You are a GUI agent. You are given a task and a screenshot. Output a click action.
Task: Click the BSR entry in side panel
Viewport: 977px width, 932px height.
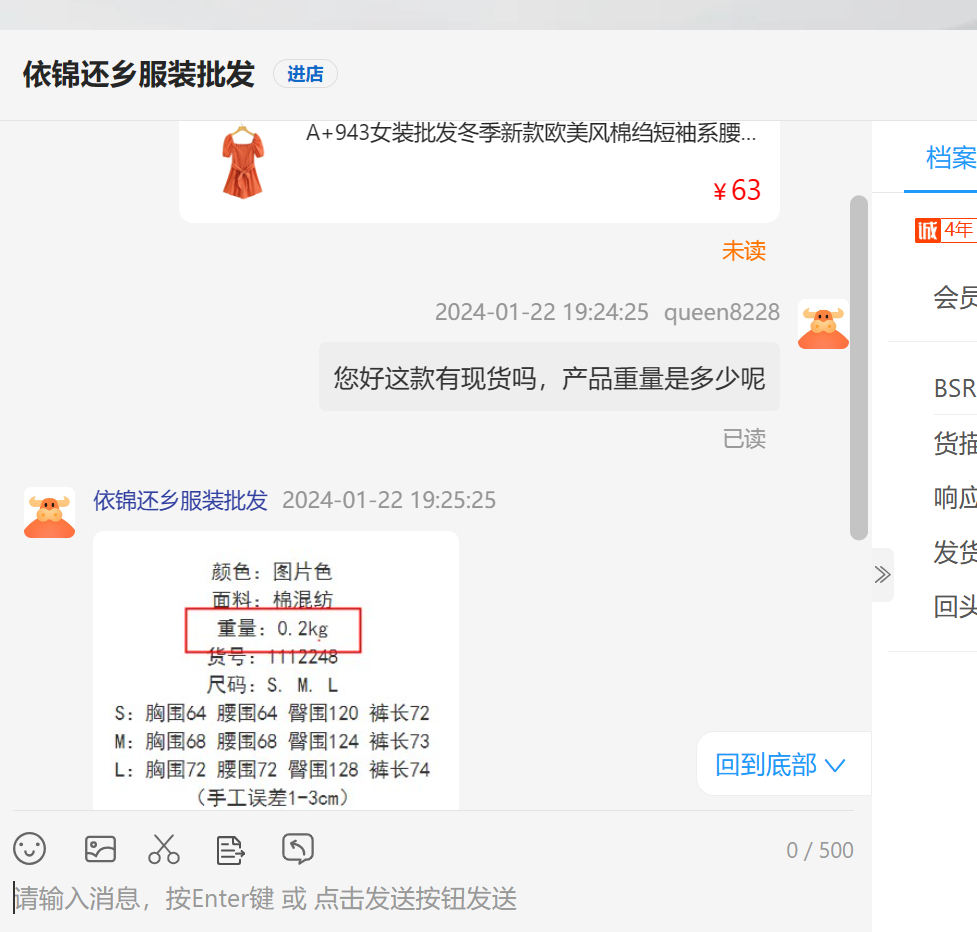[x=955, y=388]
